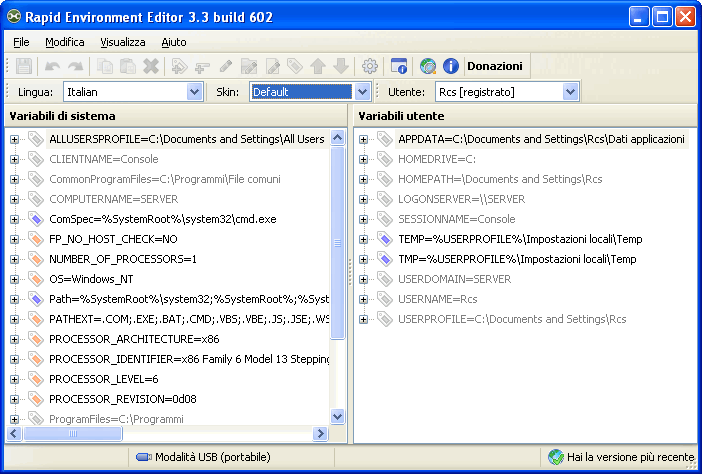
Task: Select the PROCESSOR_LEVEL=6 row
Action: 103,379
